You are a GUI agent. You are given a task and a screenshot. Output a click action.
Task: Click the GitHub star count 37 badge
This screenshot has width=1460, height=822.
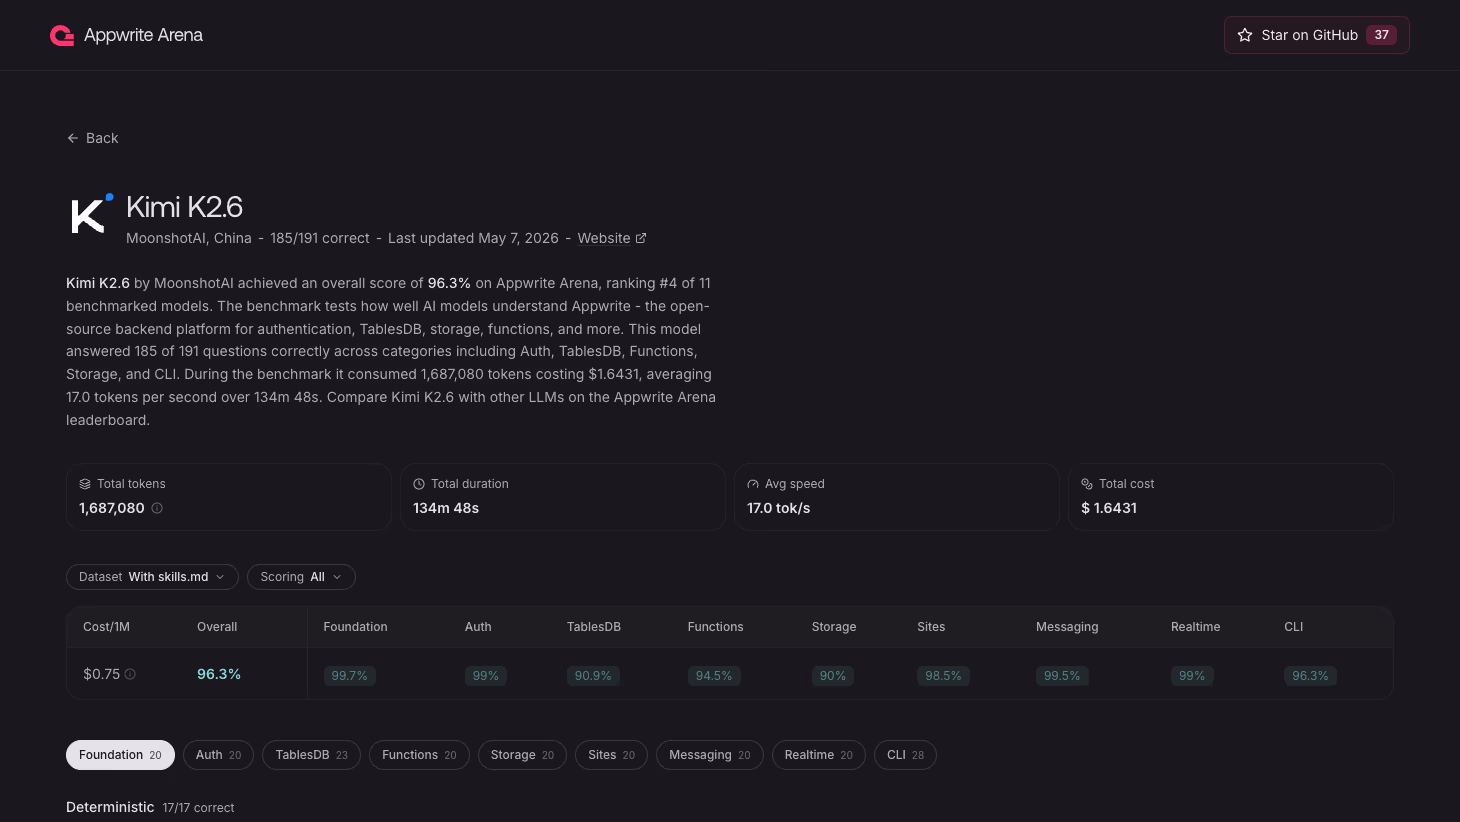(1381, 35)
